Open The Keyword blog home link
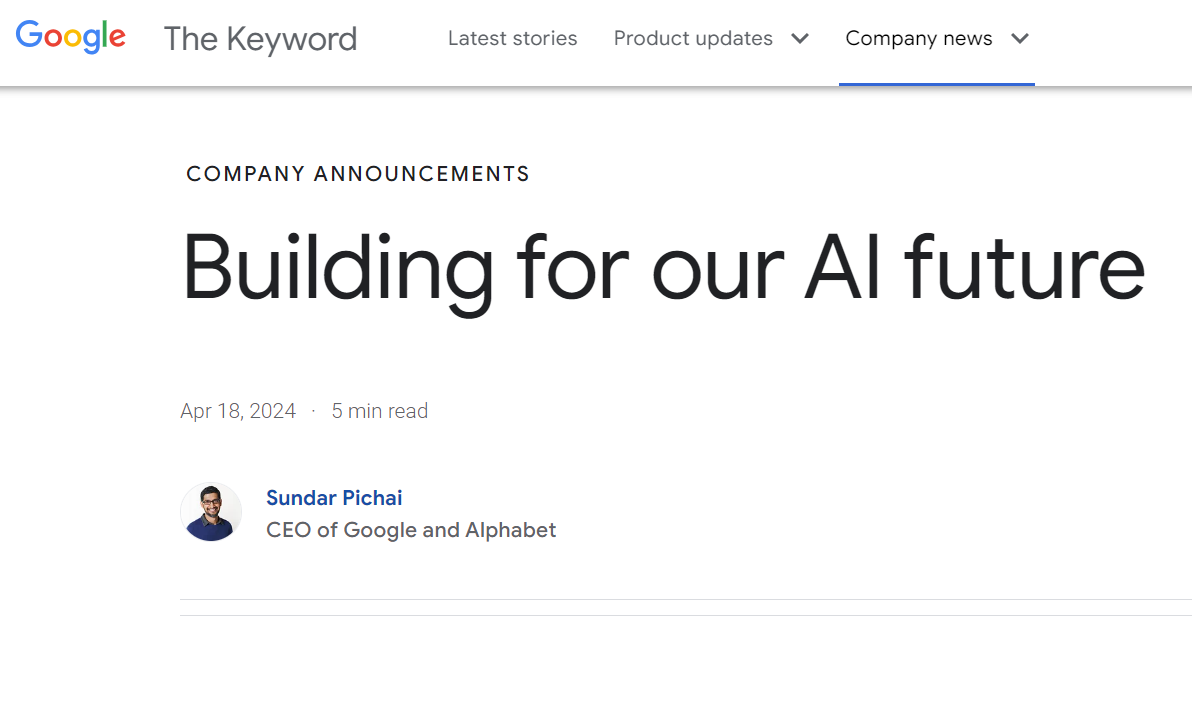The width and height of the screenshot is (1192, 706). click(260, 39)
